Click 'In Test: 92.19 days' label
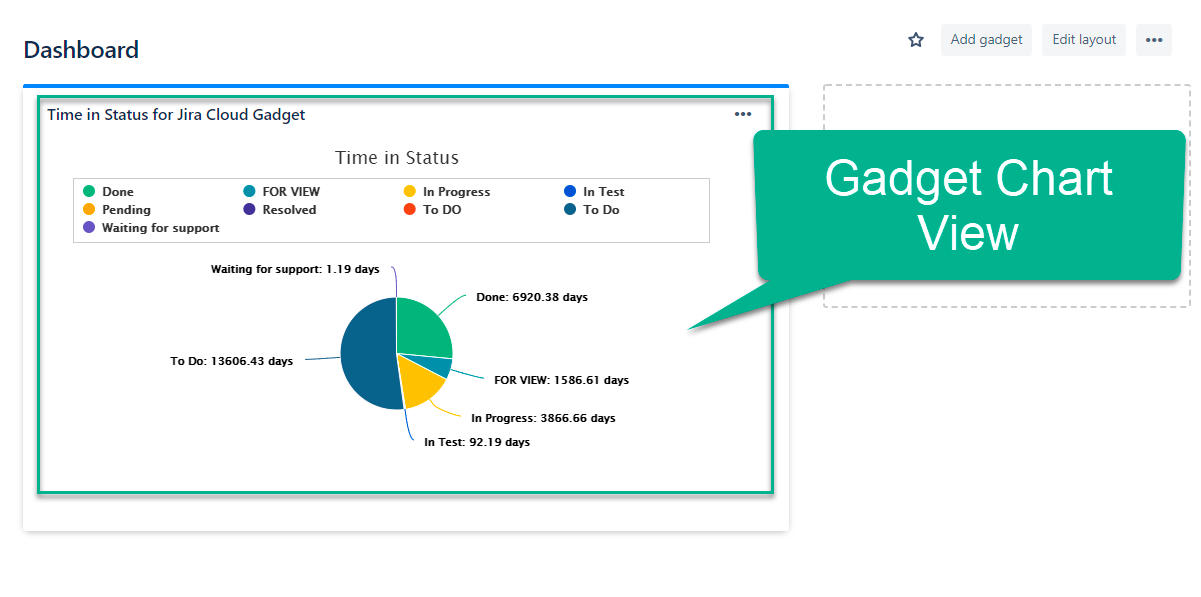The height and width of the screenshot is (597, 1201). [x=477, y=442]
